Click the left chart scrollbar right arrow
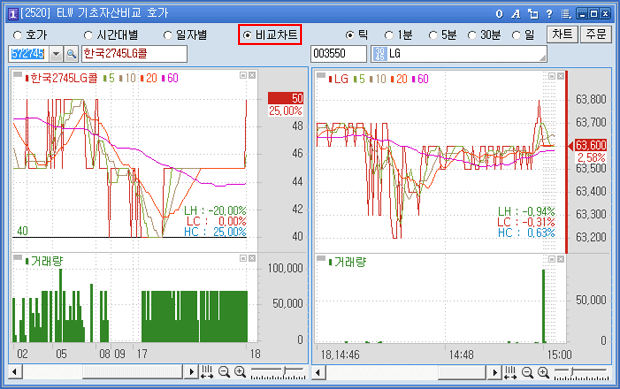 coord(191,372)
